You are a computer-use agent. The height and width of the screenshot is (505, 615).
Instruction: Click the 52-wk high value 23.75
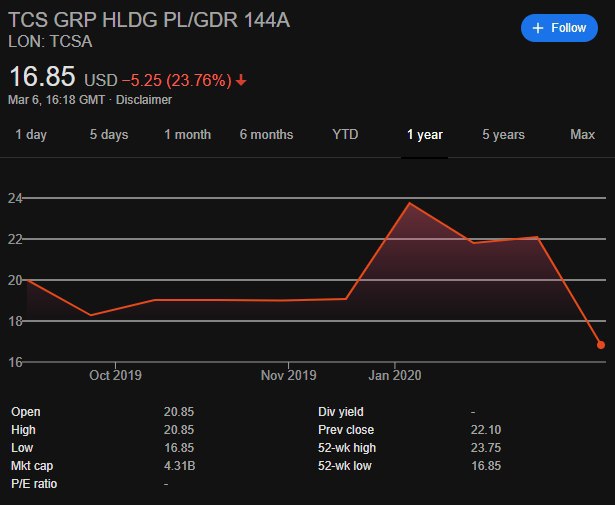click(x=486, y=448)
